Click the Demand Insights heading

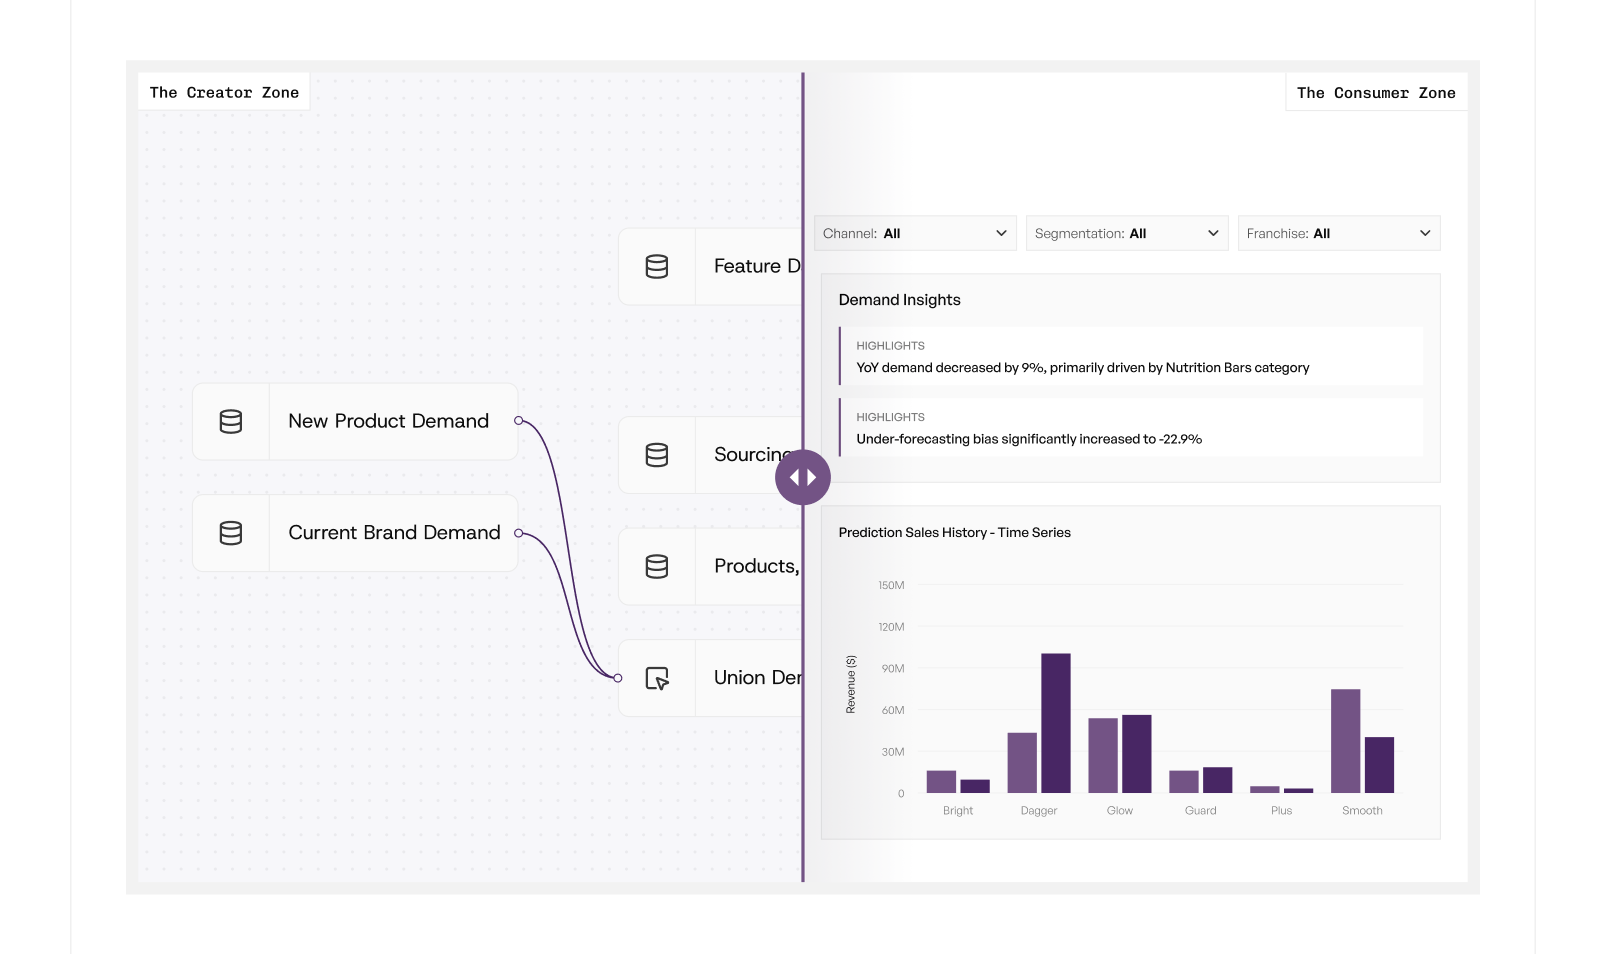(x=899, y=300)
